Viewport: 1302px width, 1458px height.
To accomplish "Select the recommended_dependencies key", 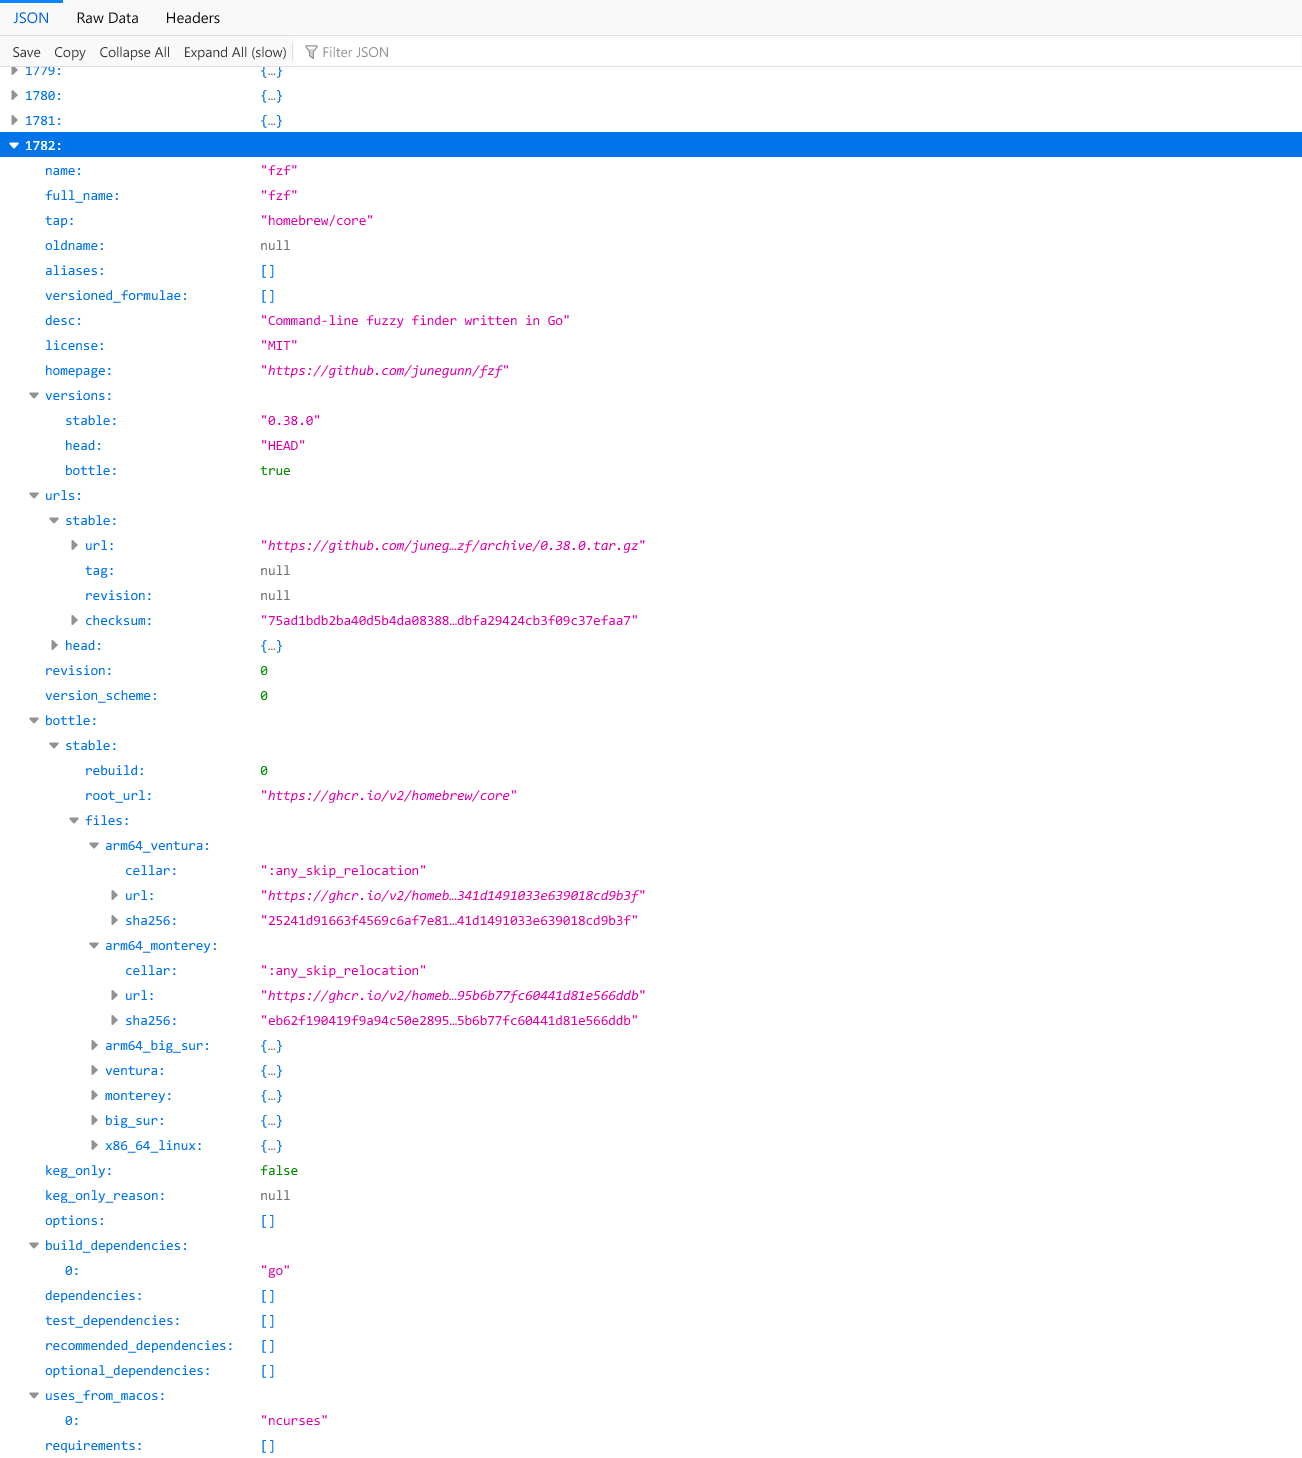I will [139, 1345].
